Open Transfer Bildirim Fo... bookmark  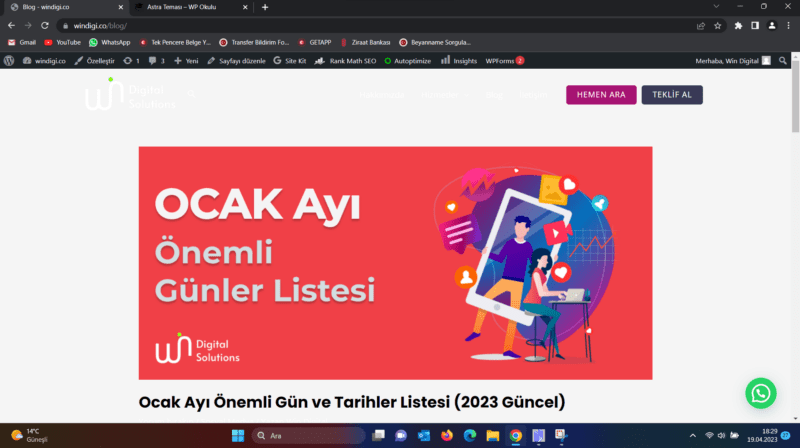(254, 42)
